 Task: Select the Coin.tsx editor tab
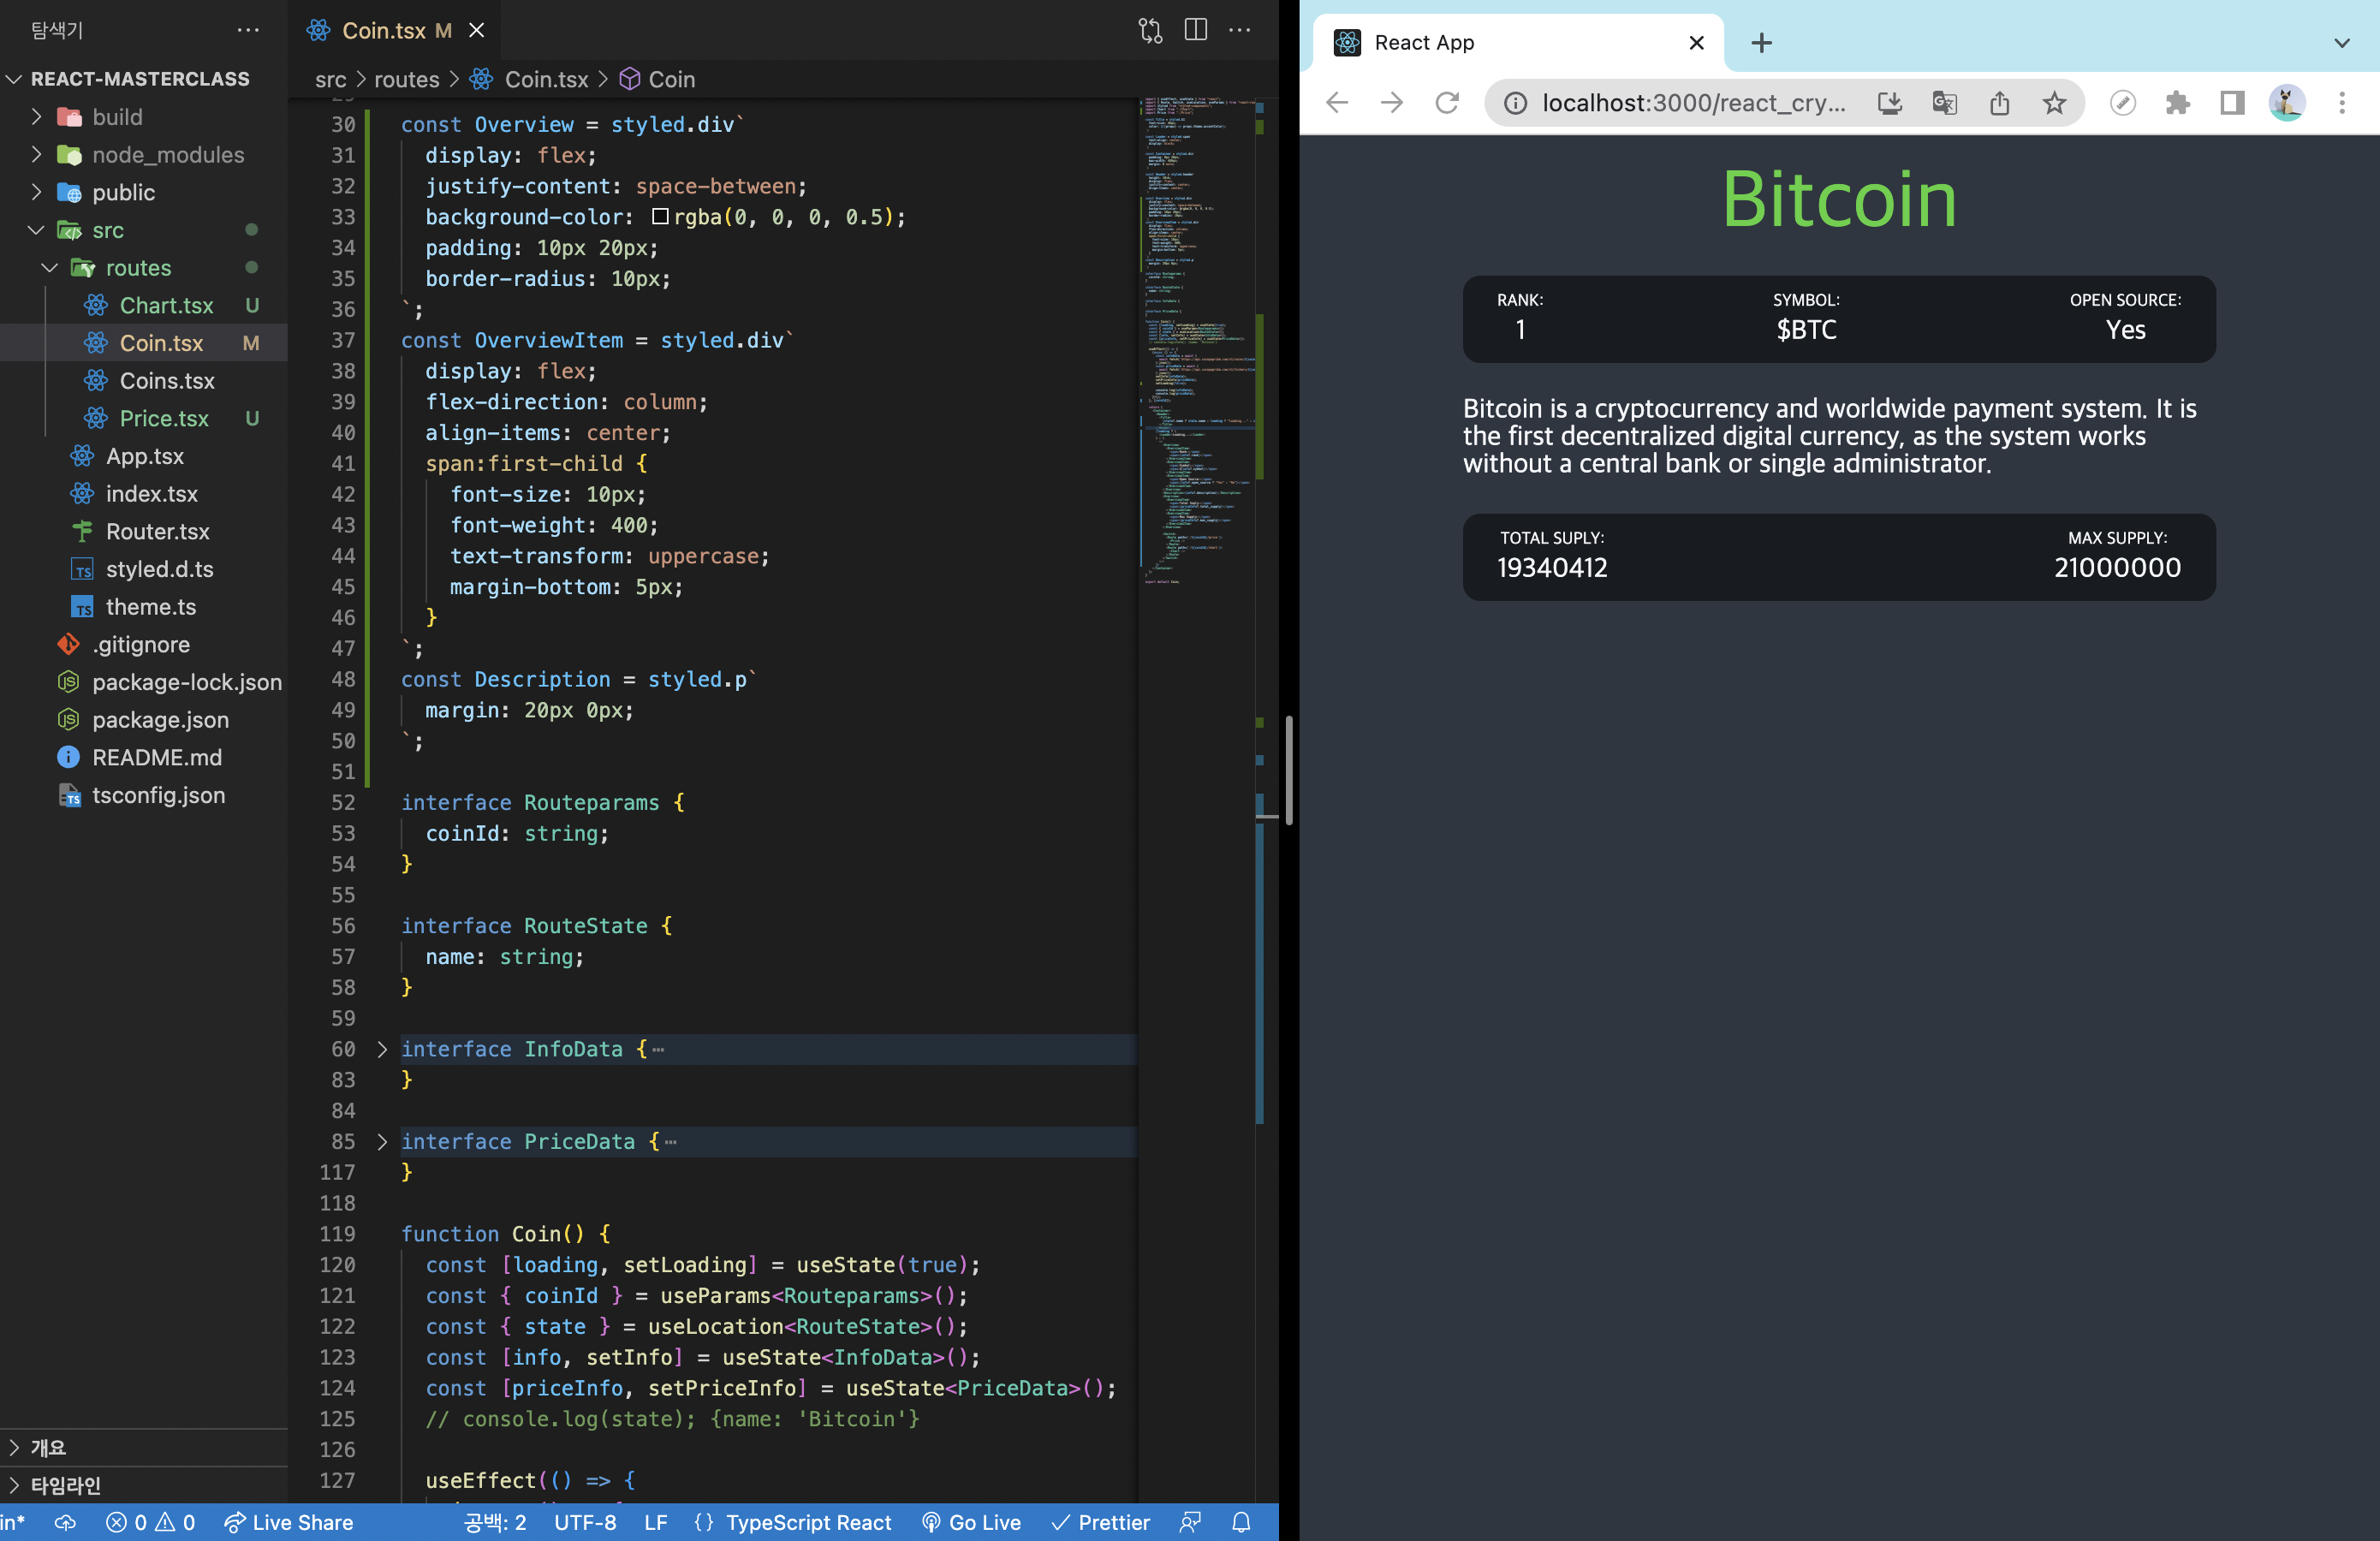(x=383, y=31)
